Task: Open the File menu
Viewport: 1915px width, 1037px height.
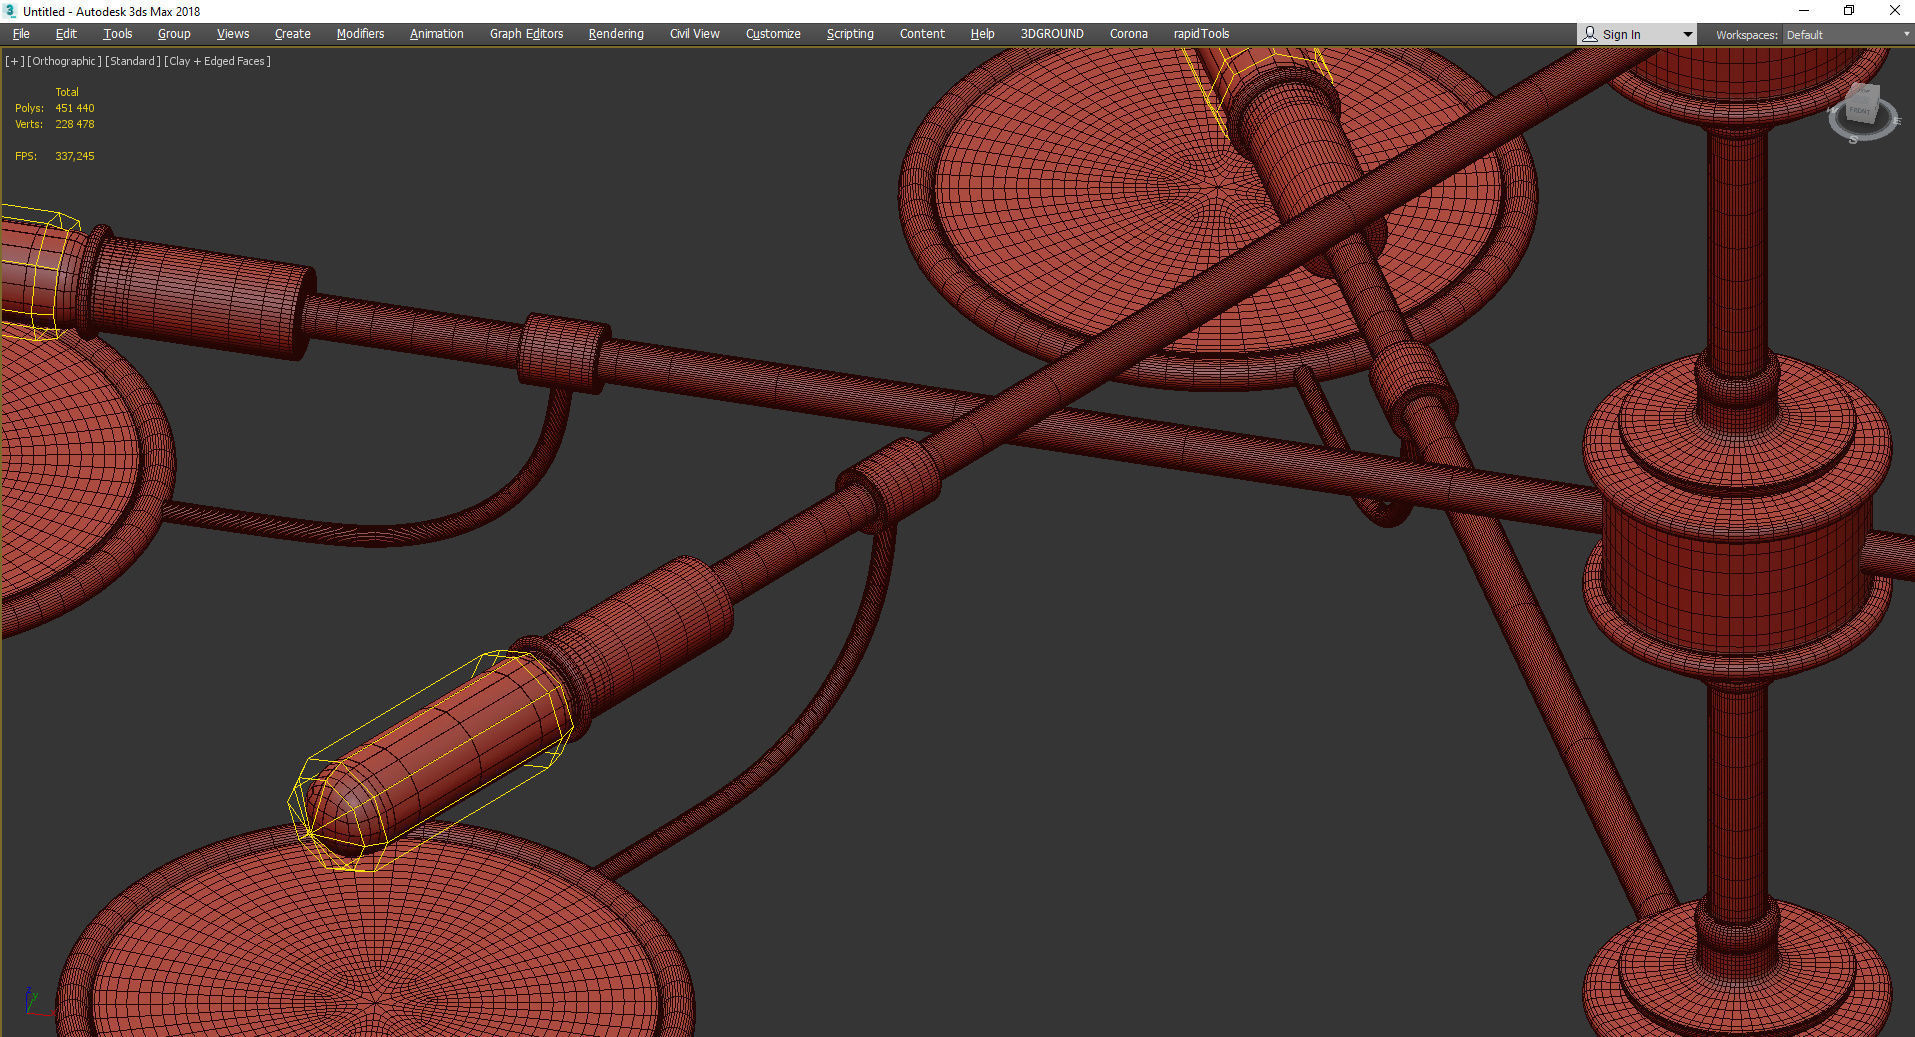Action: click(x=21, y=34)
